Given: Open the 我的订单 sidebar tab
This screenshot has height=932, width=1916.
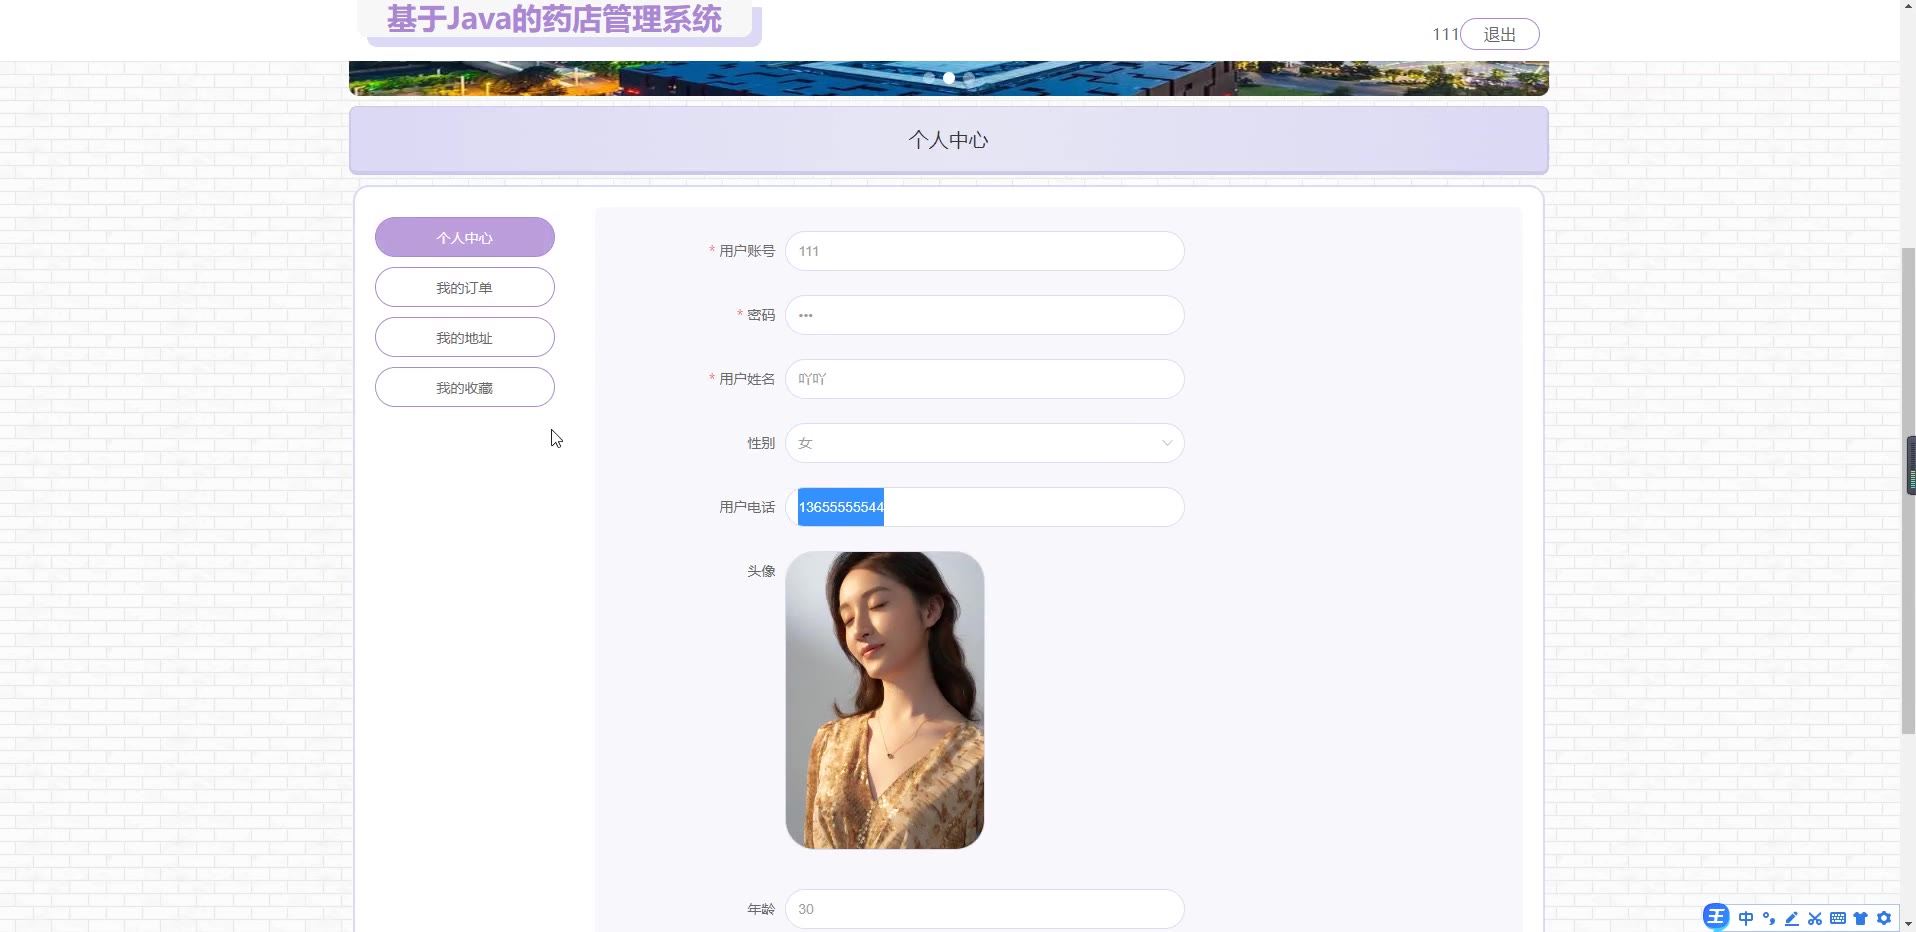Looking at the screenshot, I should click(x=465, y=287).
